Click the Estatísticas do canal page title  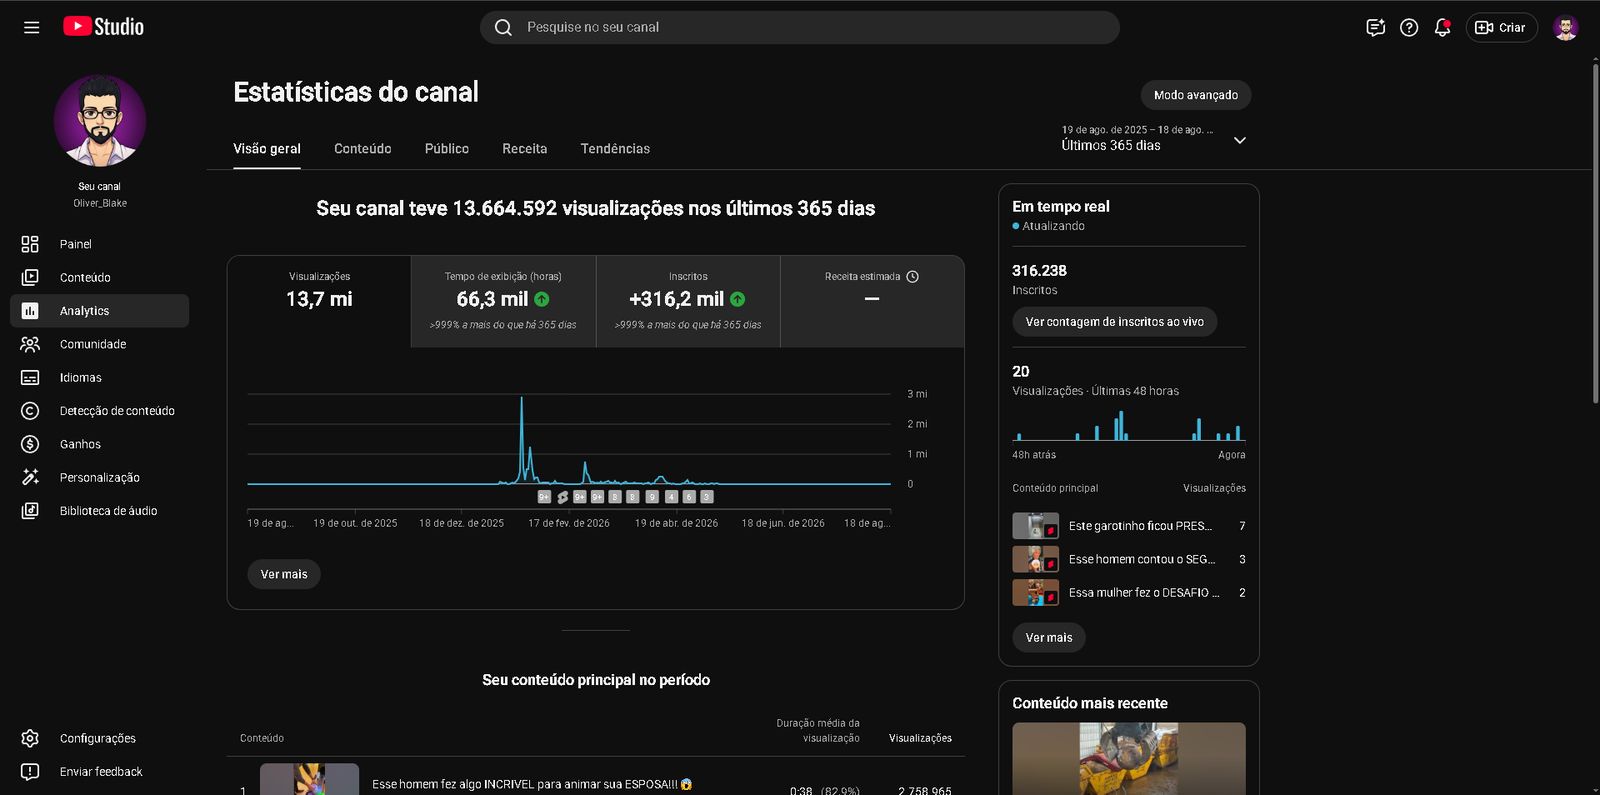(x=356, y=92)
